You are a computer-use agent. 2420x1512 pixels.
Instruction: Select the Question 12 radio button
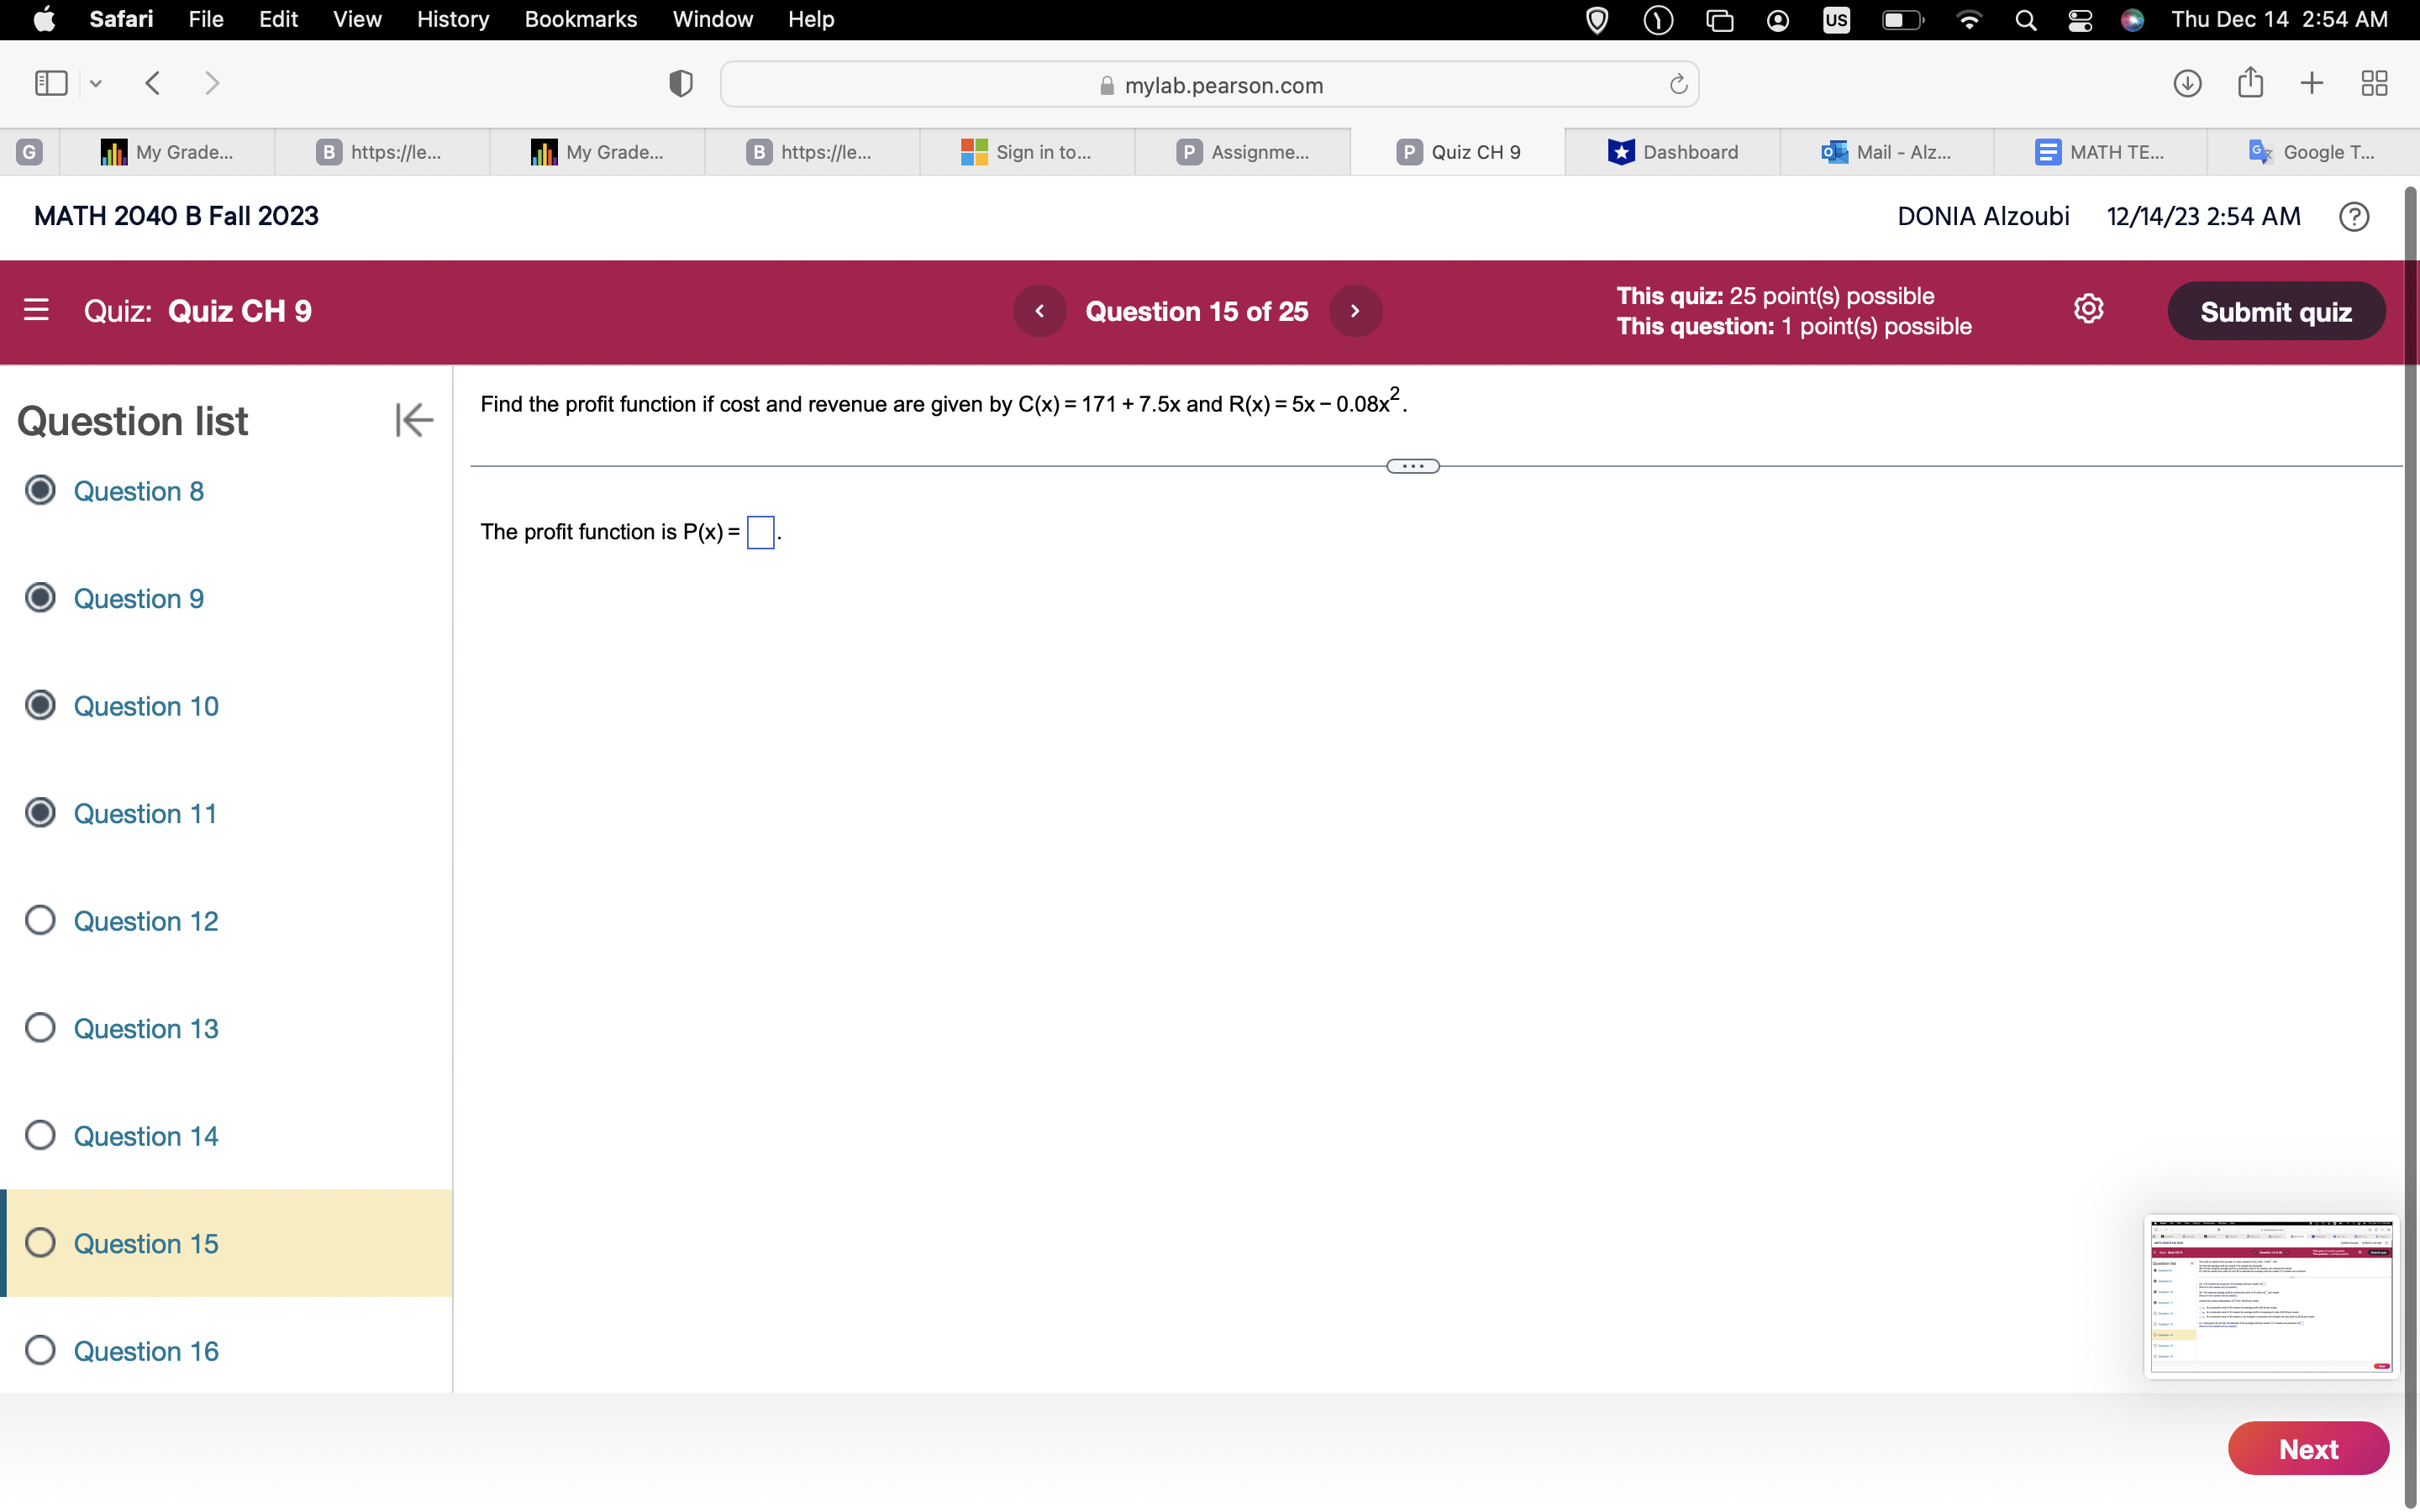pyautogui.click(x=40, y=920)
